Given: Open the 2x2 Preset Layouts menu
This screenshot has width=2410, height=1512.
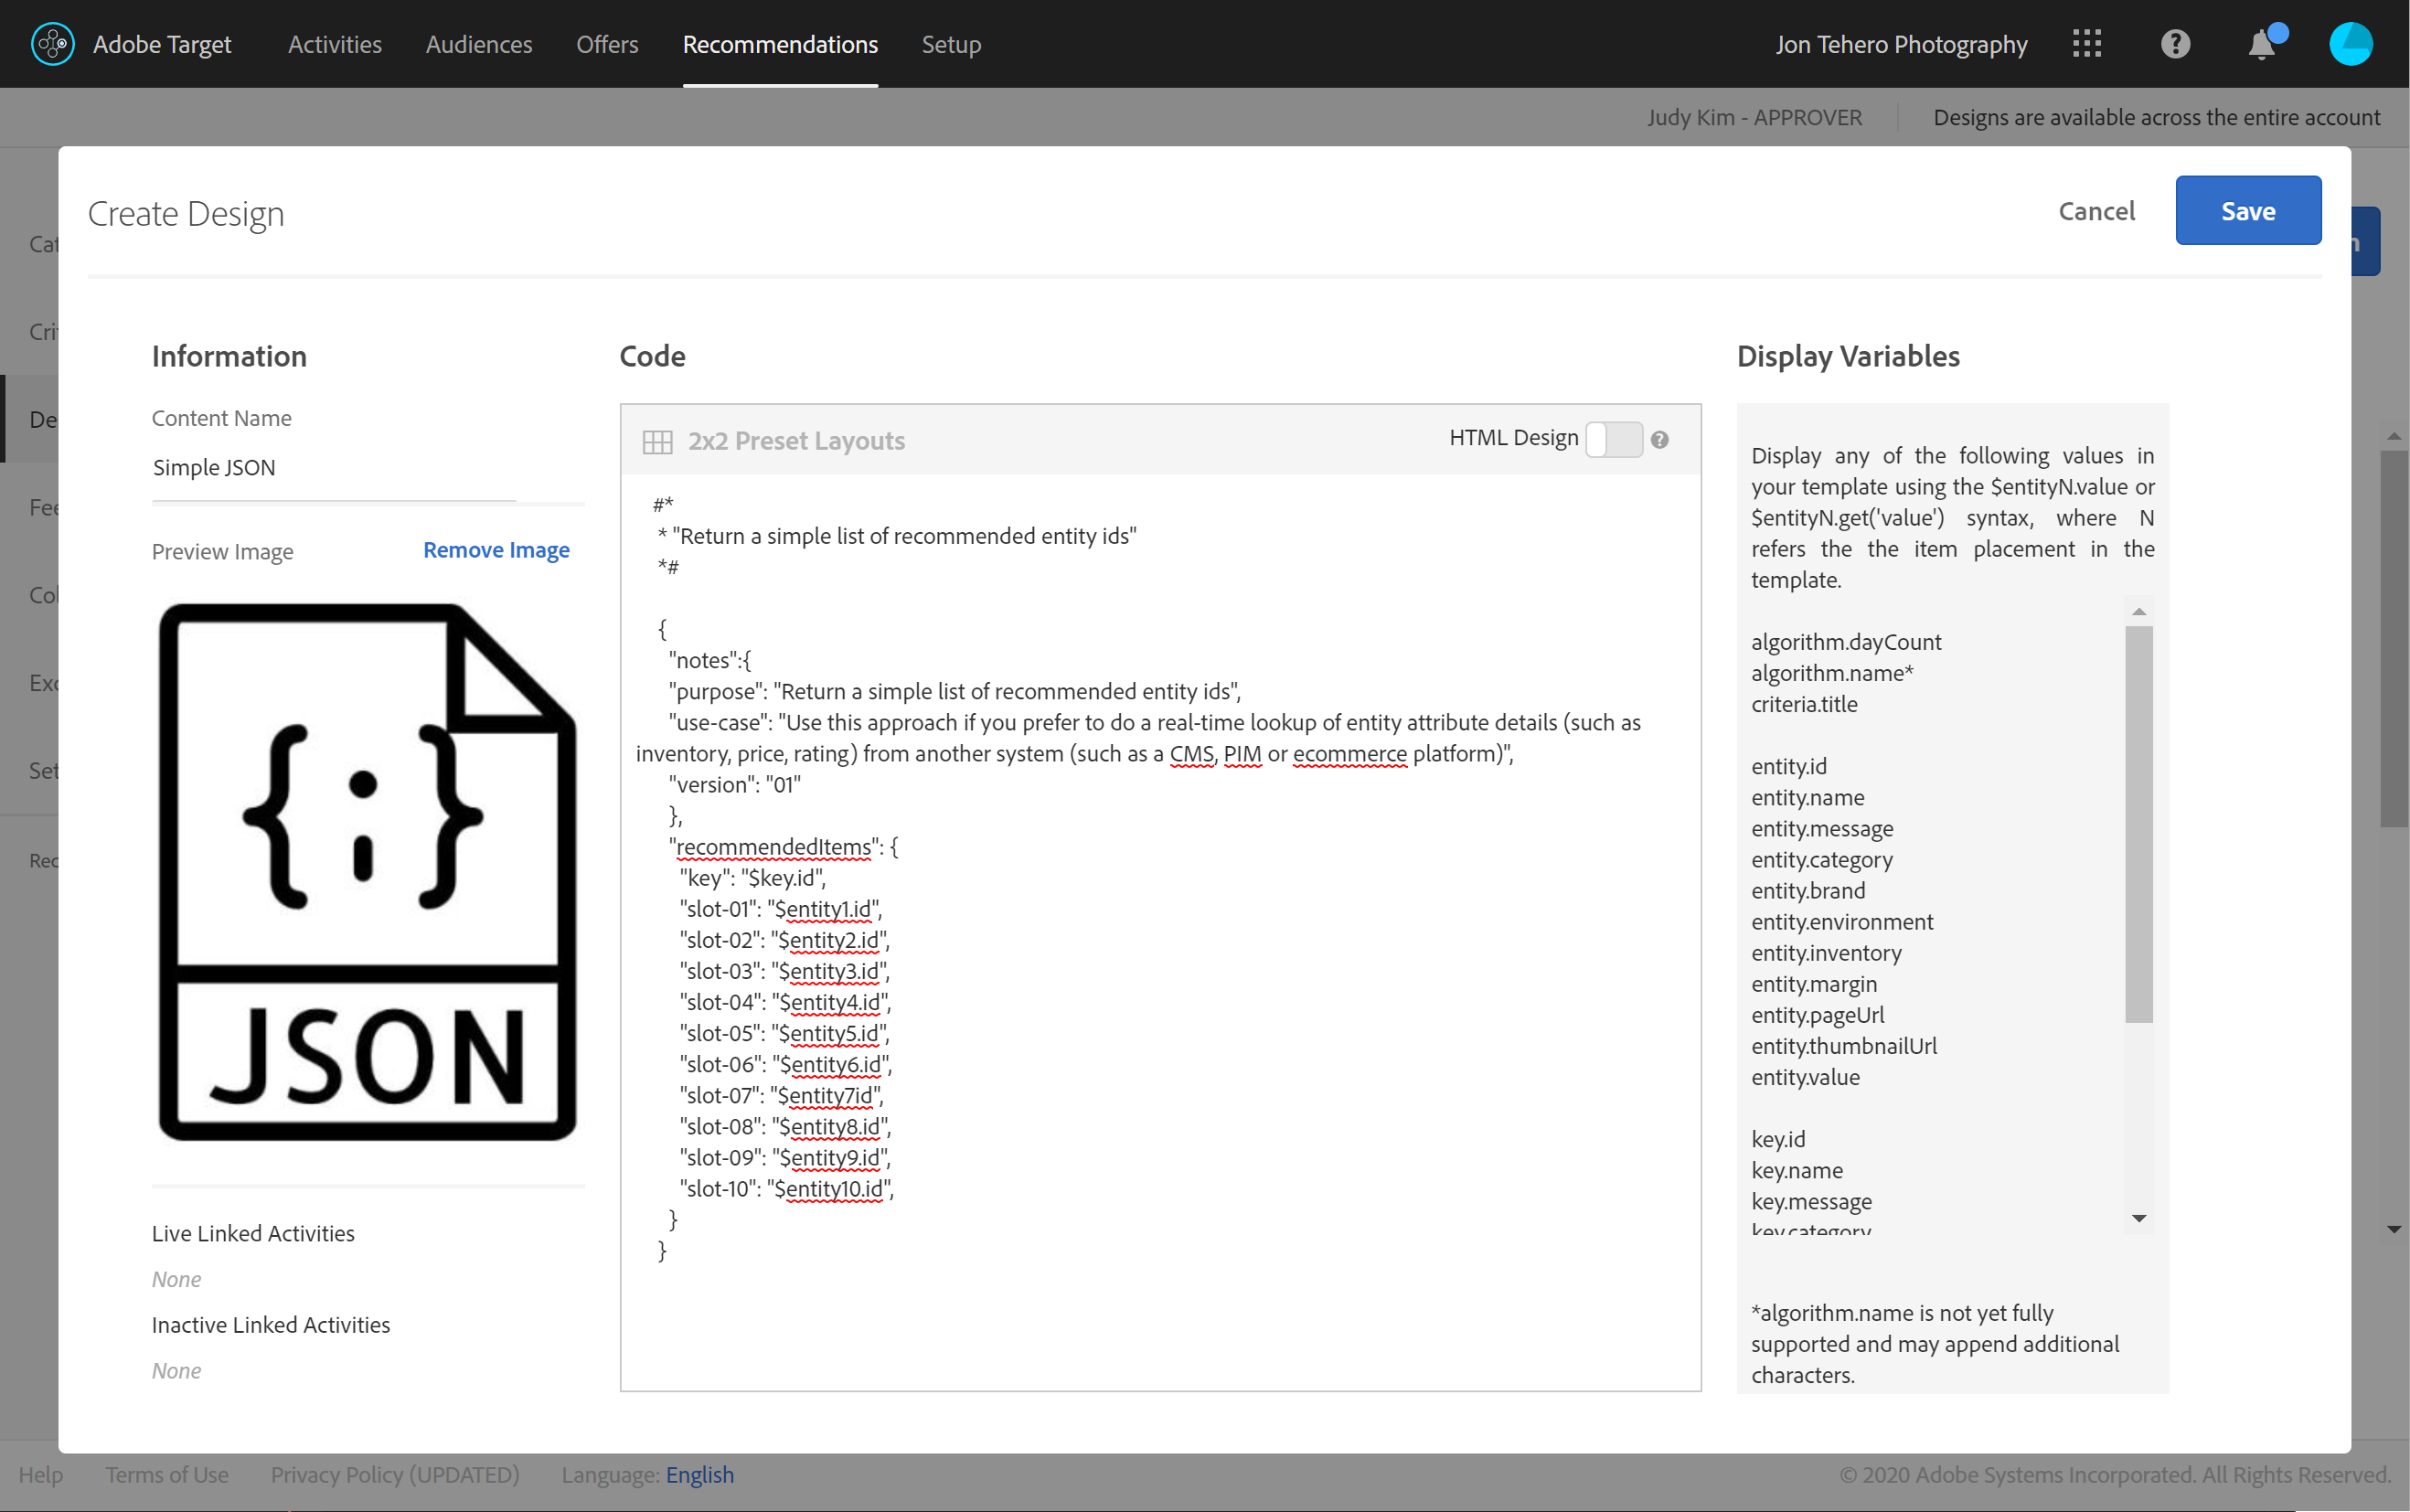Looking at the screenshot, I should [x=796, y=441].
